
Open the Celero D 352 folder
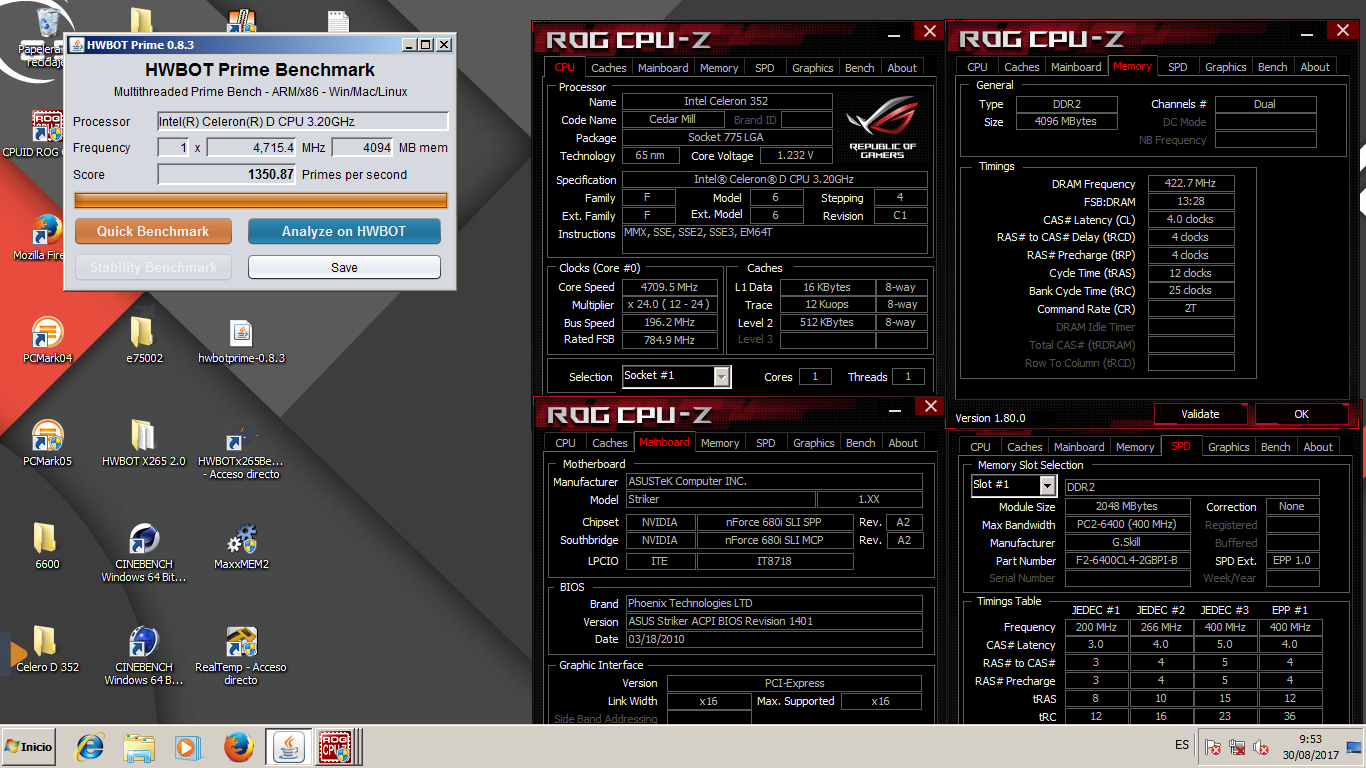(47, 649)
